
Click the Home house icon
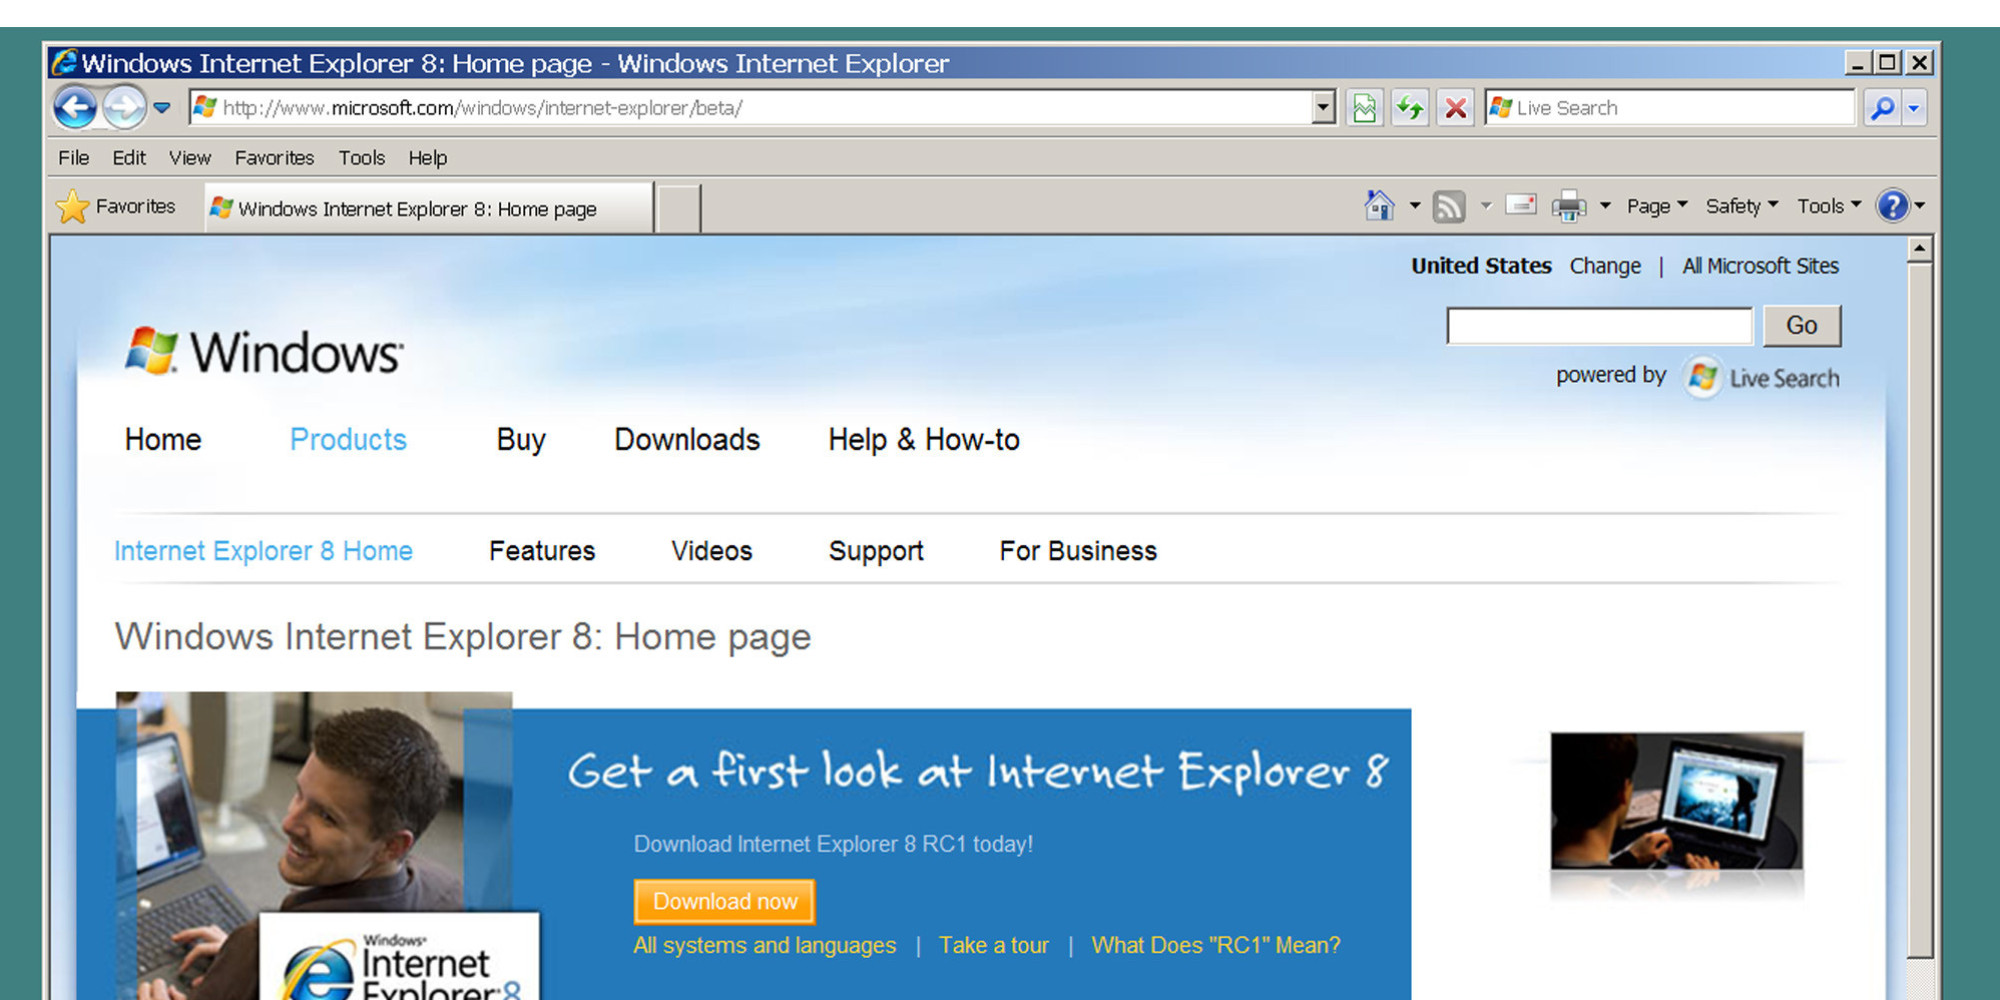pos(1379,206)
